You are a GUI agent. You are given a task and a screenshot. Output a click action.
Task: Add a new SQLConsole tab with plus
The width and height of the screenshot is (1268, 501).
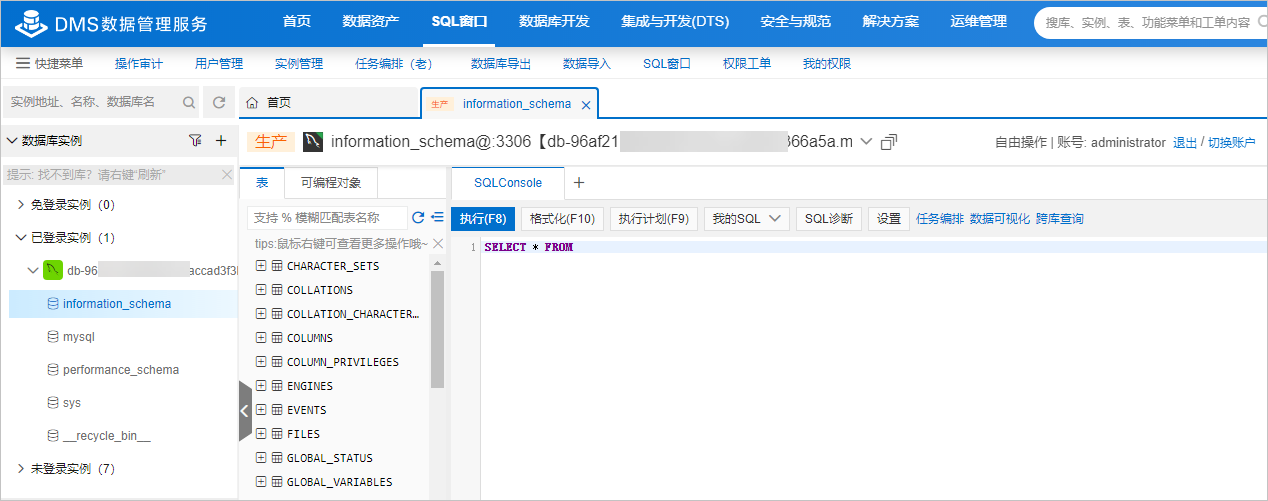point(578,183)
